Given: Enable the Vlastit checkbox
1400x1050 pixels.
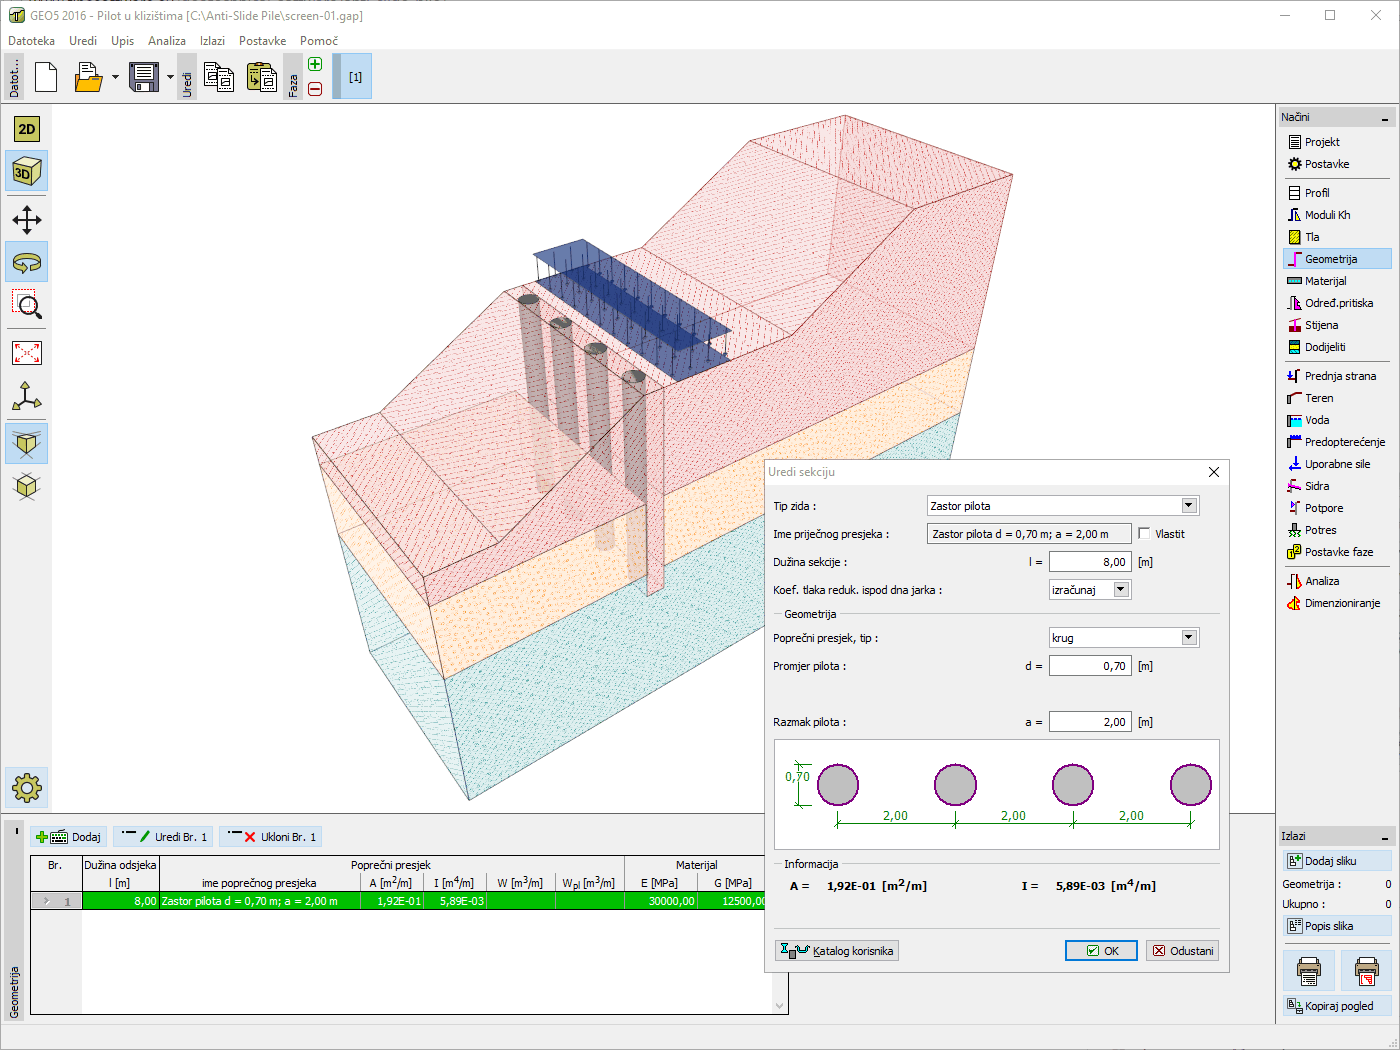Looking at the screenshot, I should tap(1144, 534).
